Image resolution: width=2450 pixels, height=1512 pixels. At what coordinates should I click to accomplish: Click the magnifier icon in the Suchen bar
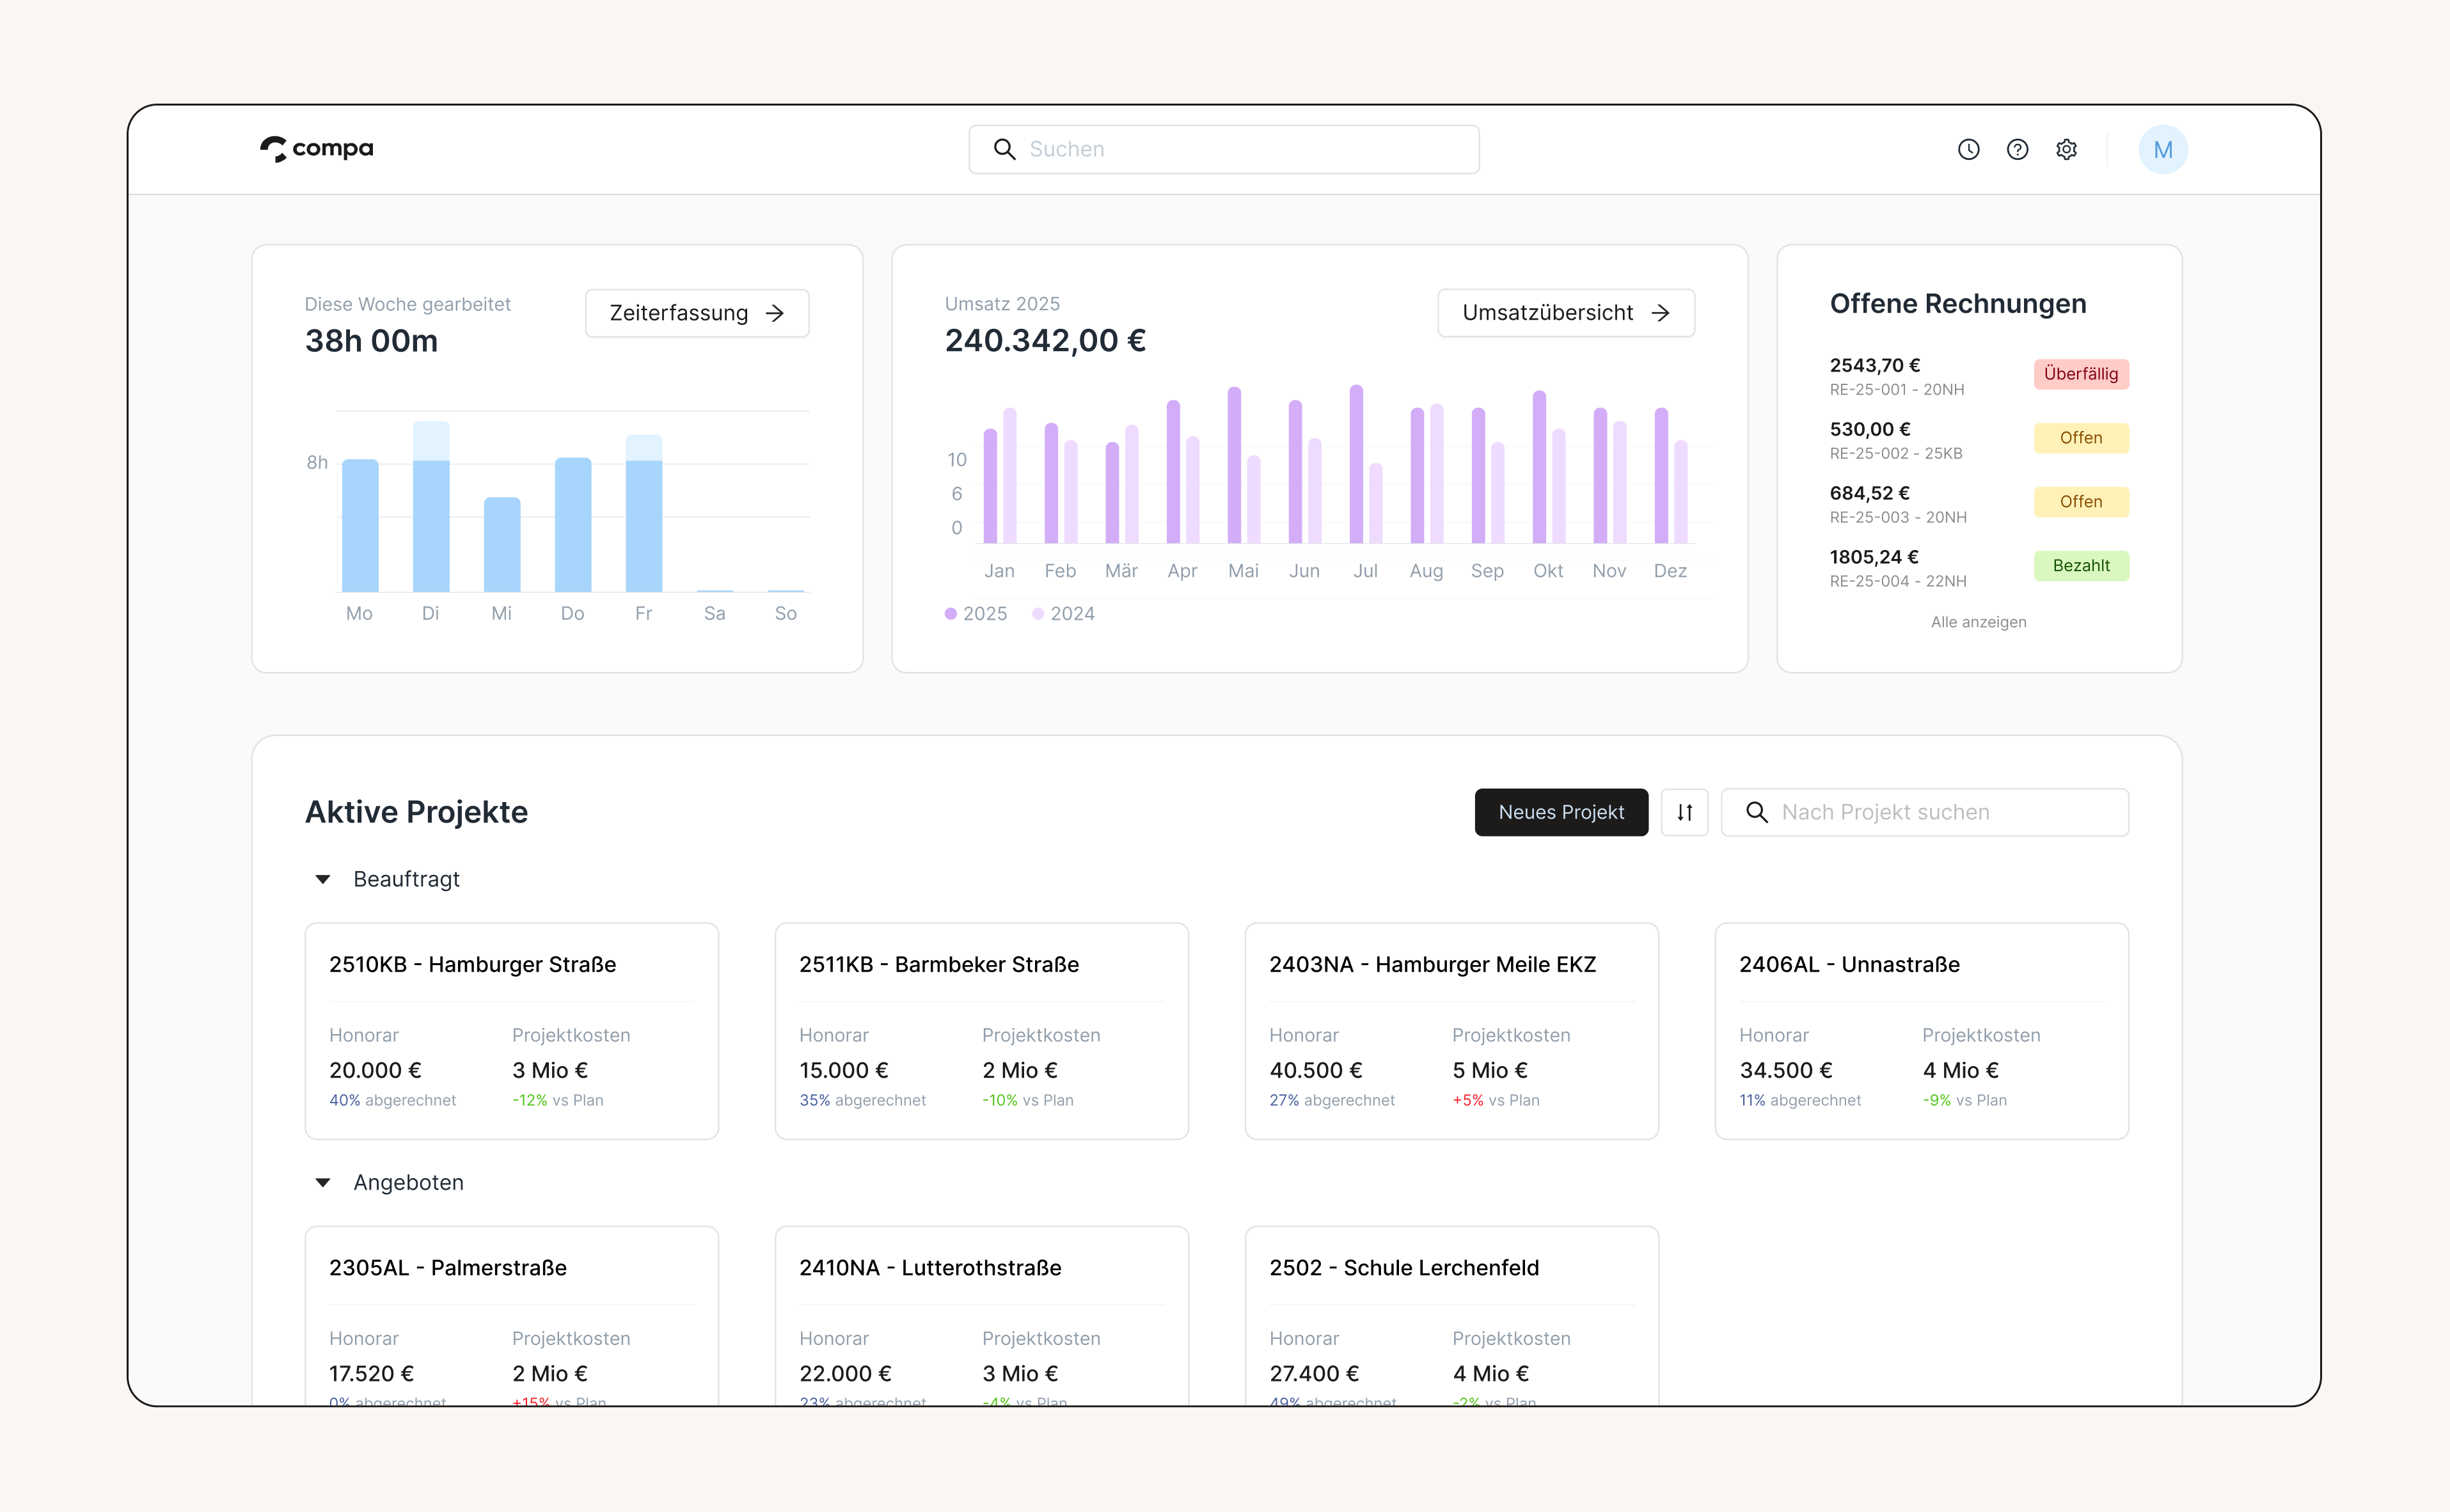pos(1005,148)
